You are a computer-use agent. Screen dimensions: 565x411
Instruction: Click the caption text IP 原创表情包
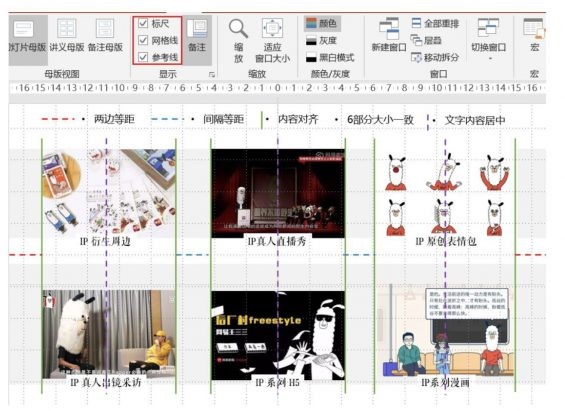(446, 241)
